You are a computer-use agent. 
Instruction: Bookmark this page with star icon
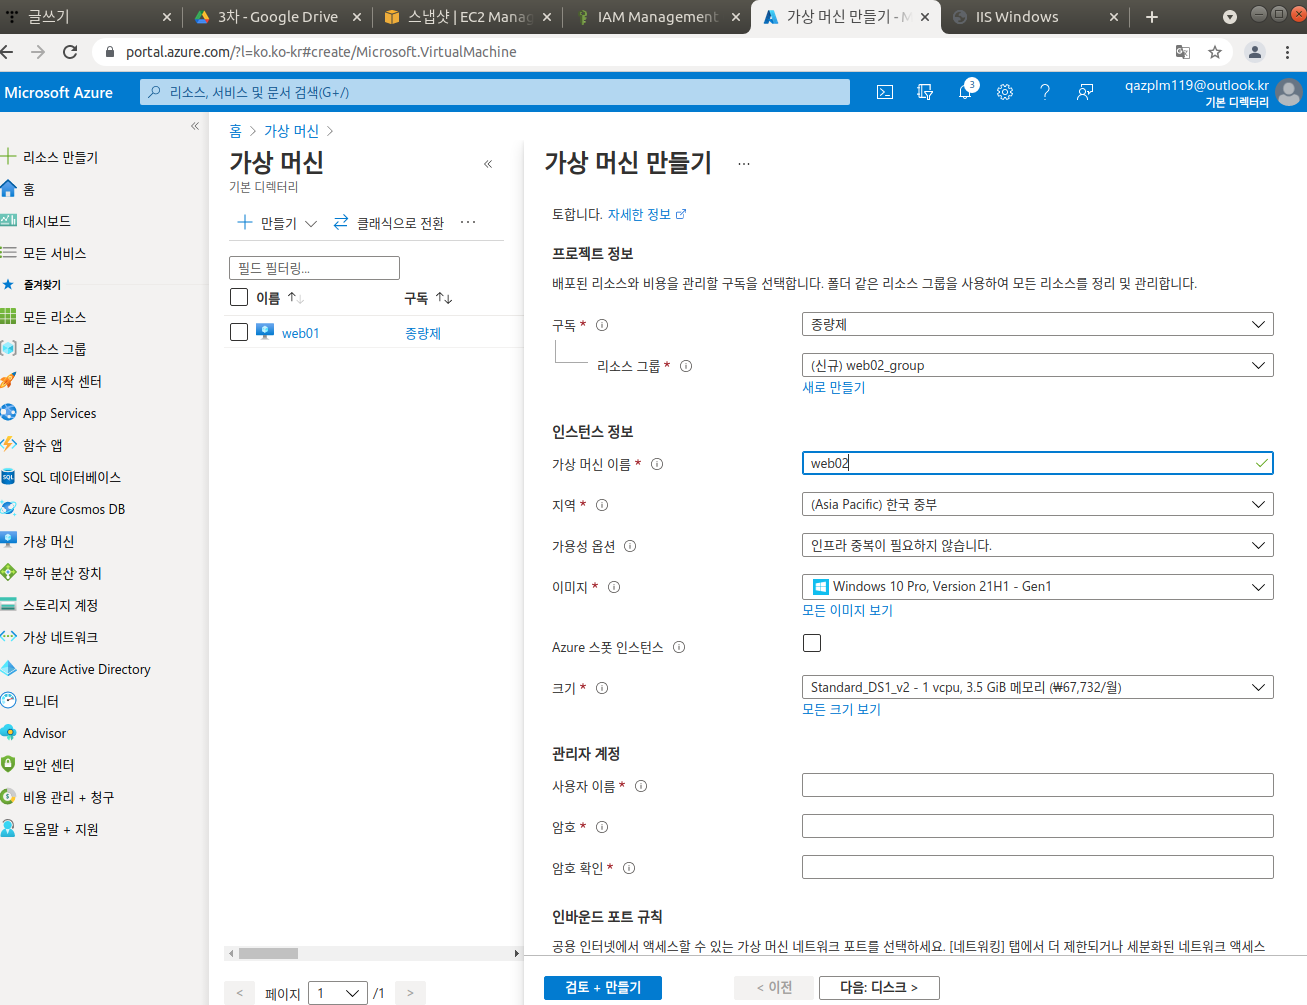click(1215, 52)
